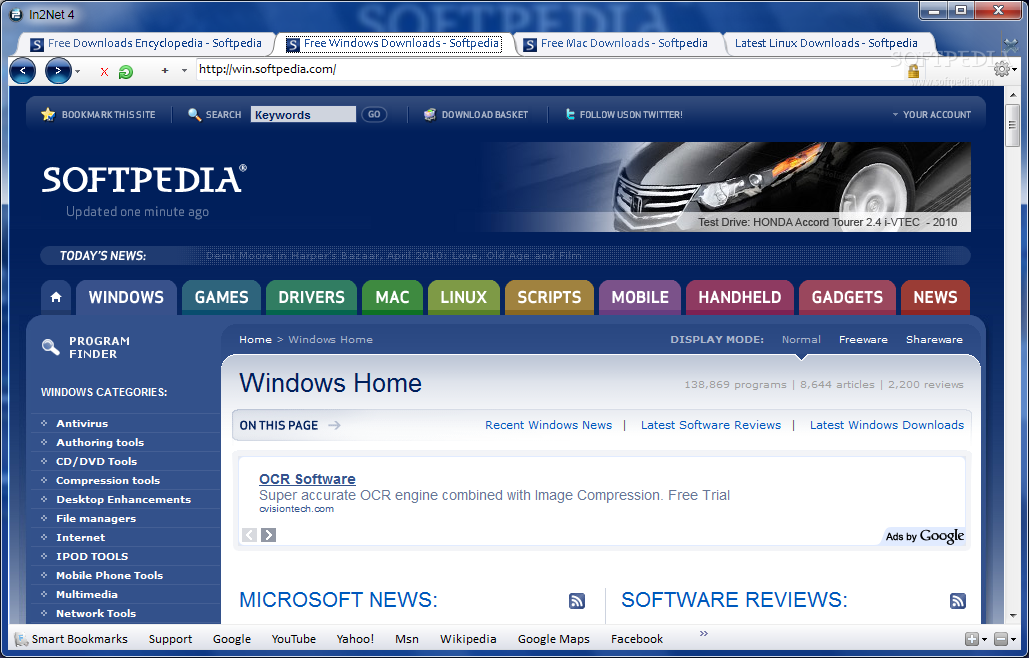Switch to Free Mac Downloads tab
This screenshot has height=658, width=1029.
(617, 43)
